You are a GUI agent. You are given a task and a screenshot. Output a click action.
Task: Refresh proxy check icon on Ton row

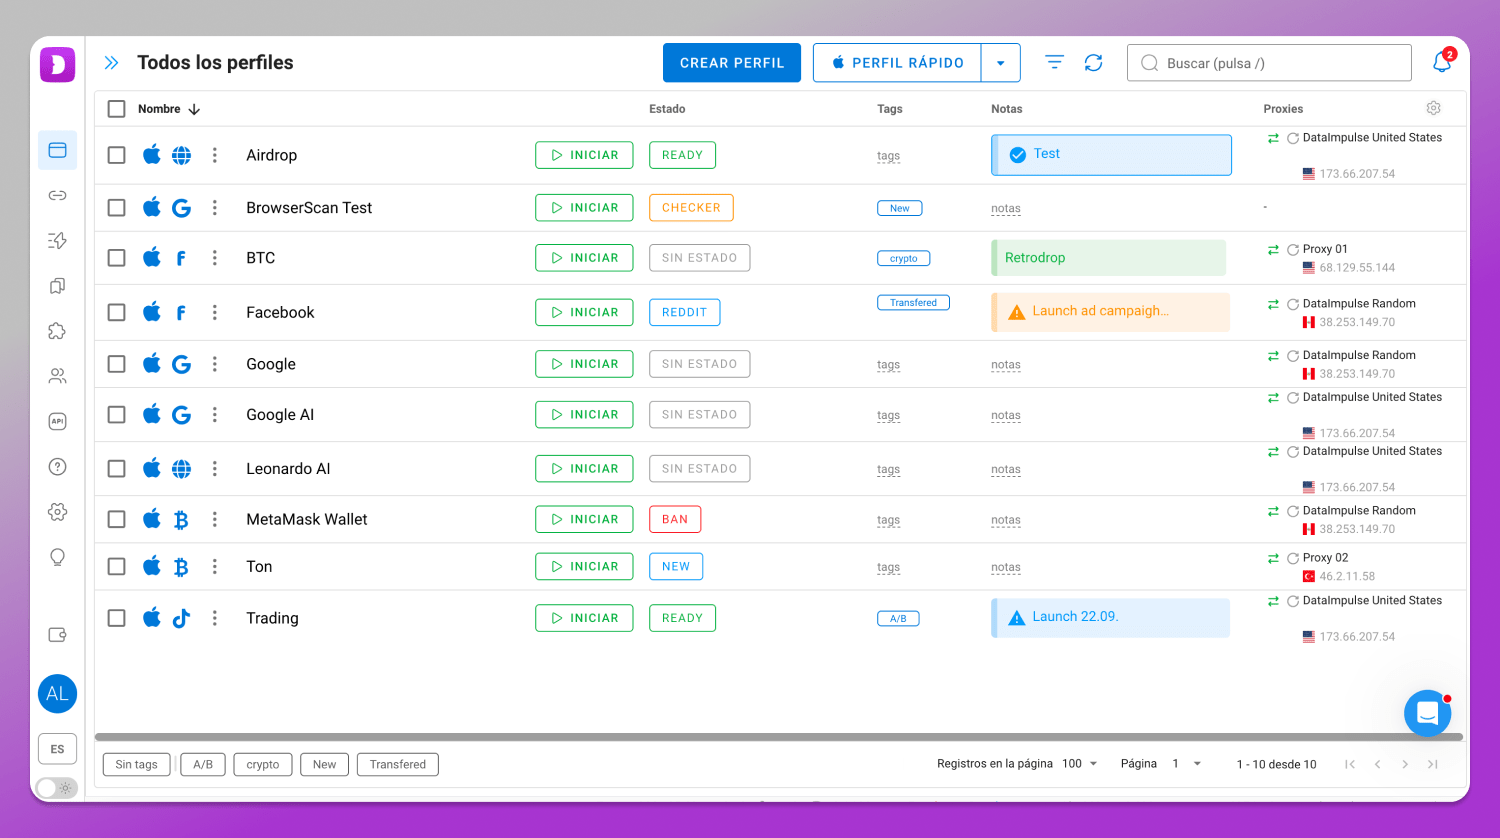coord(1292,558)
